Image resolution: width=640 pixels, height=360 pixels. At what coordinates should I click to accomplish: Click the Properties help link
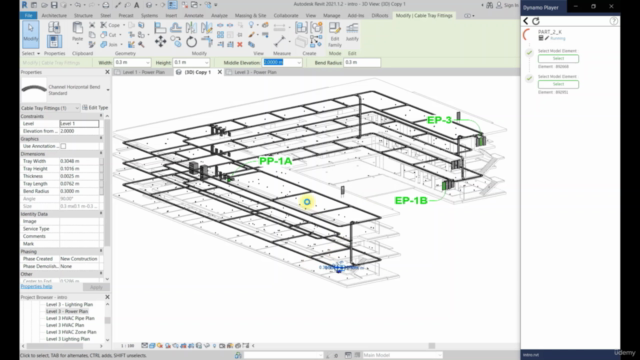click(36, 287)
